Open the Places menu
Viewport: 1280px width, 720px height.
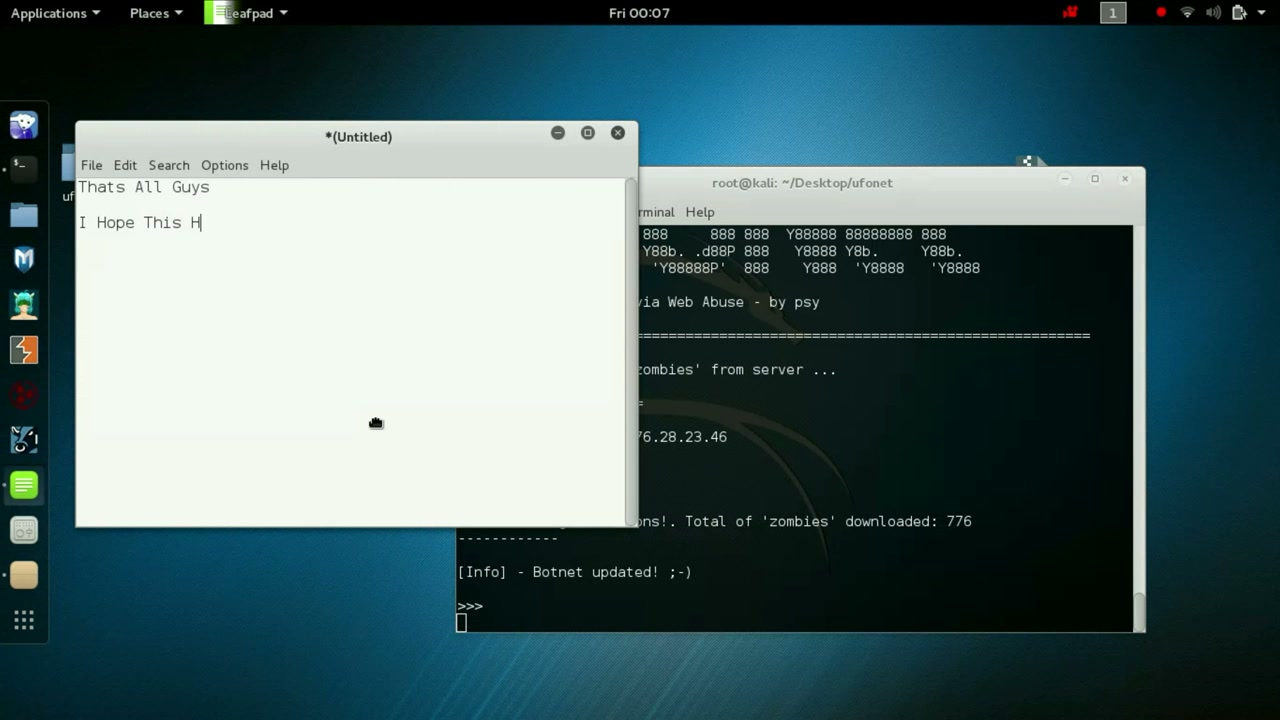[156, 13]
